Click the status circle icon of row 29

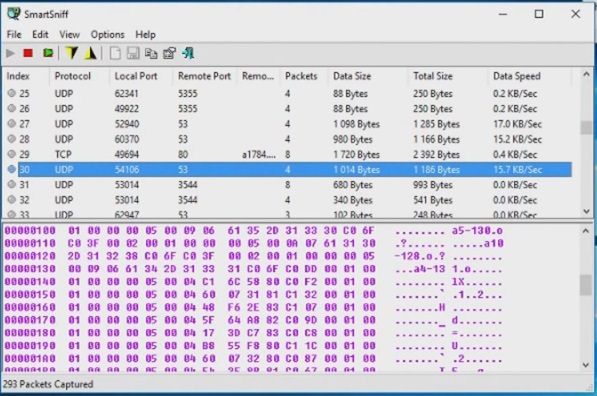pos(12,154)
